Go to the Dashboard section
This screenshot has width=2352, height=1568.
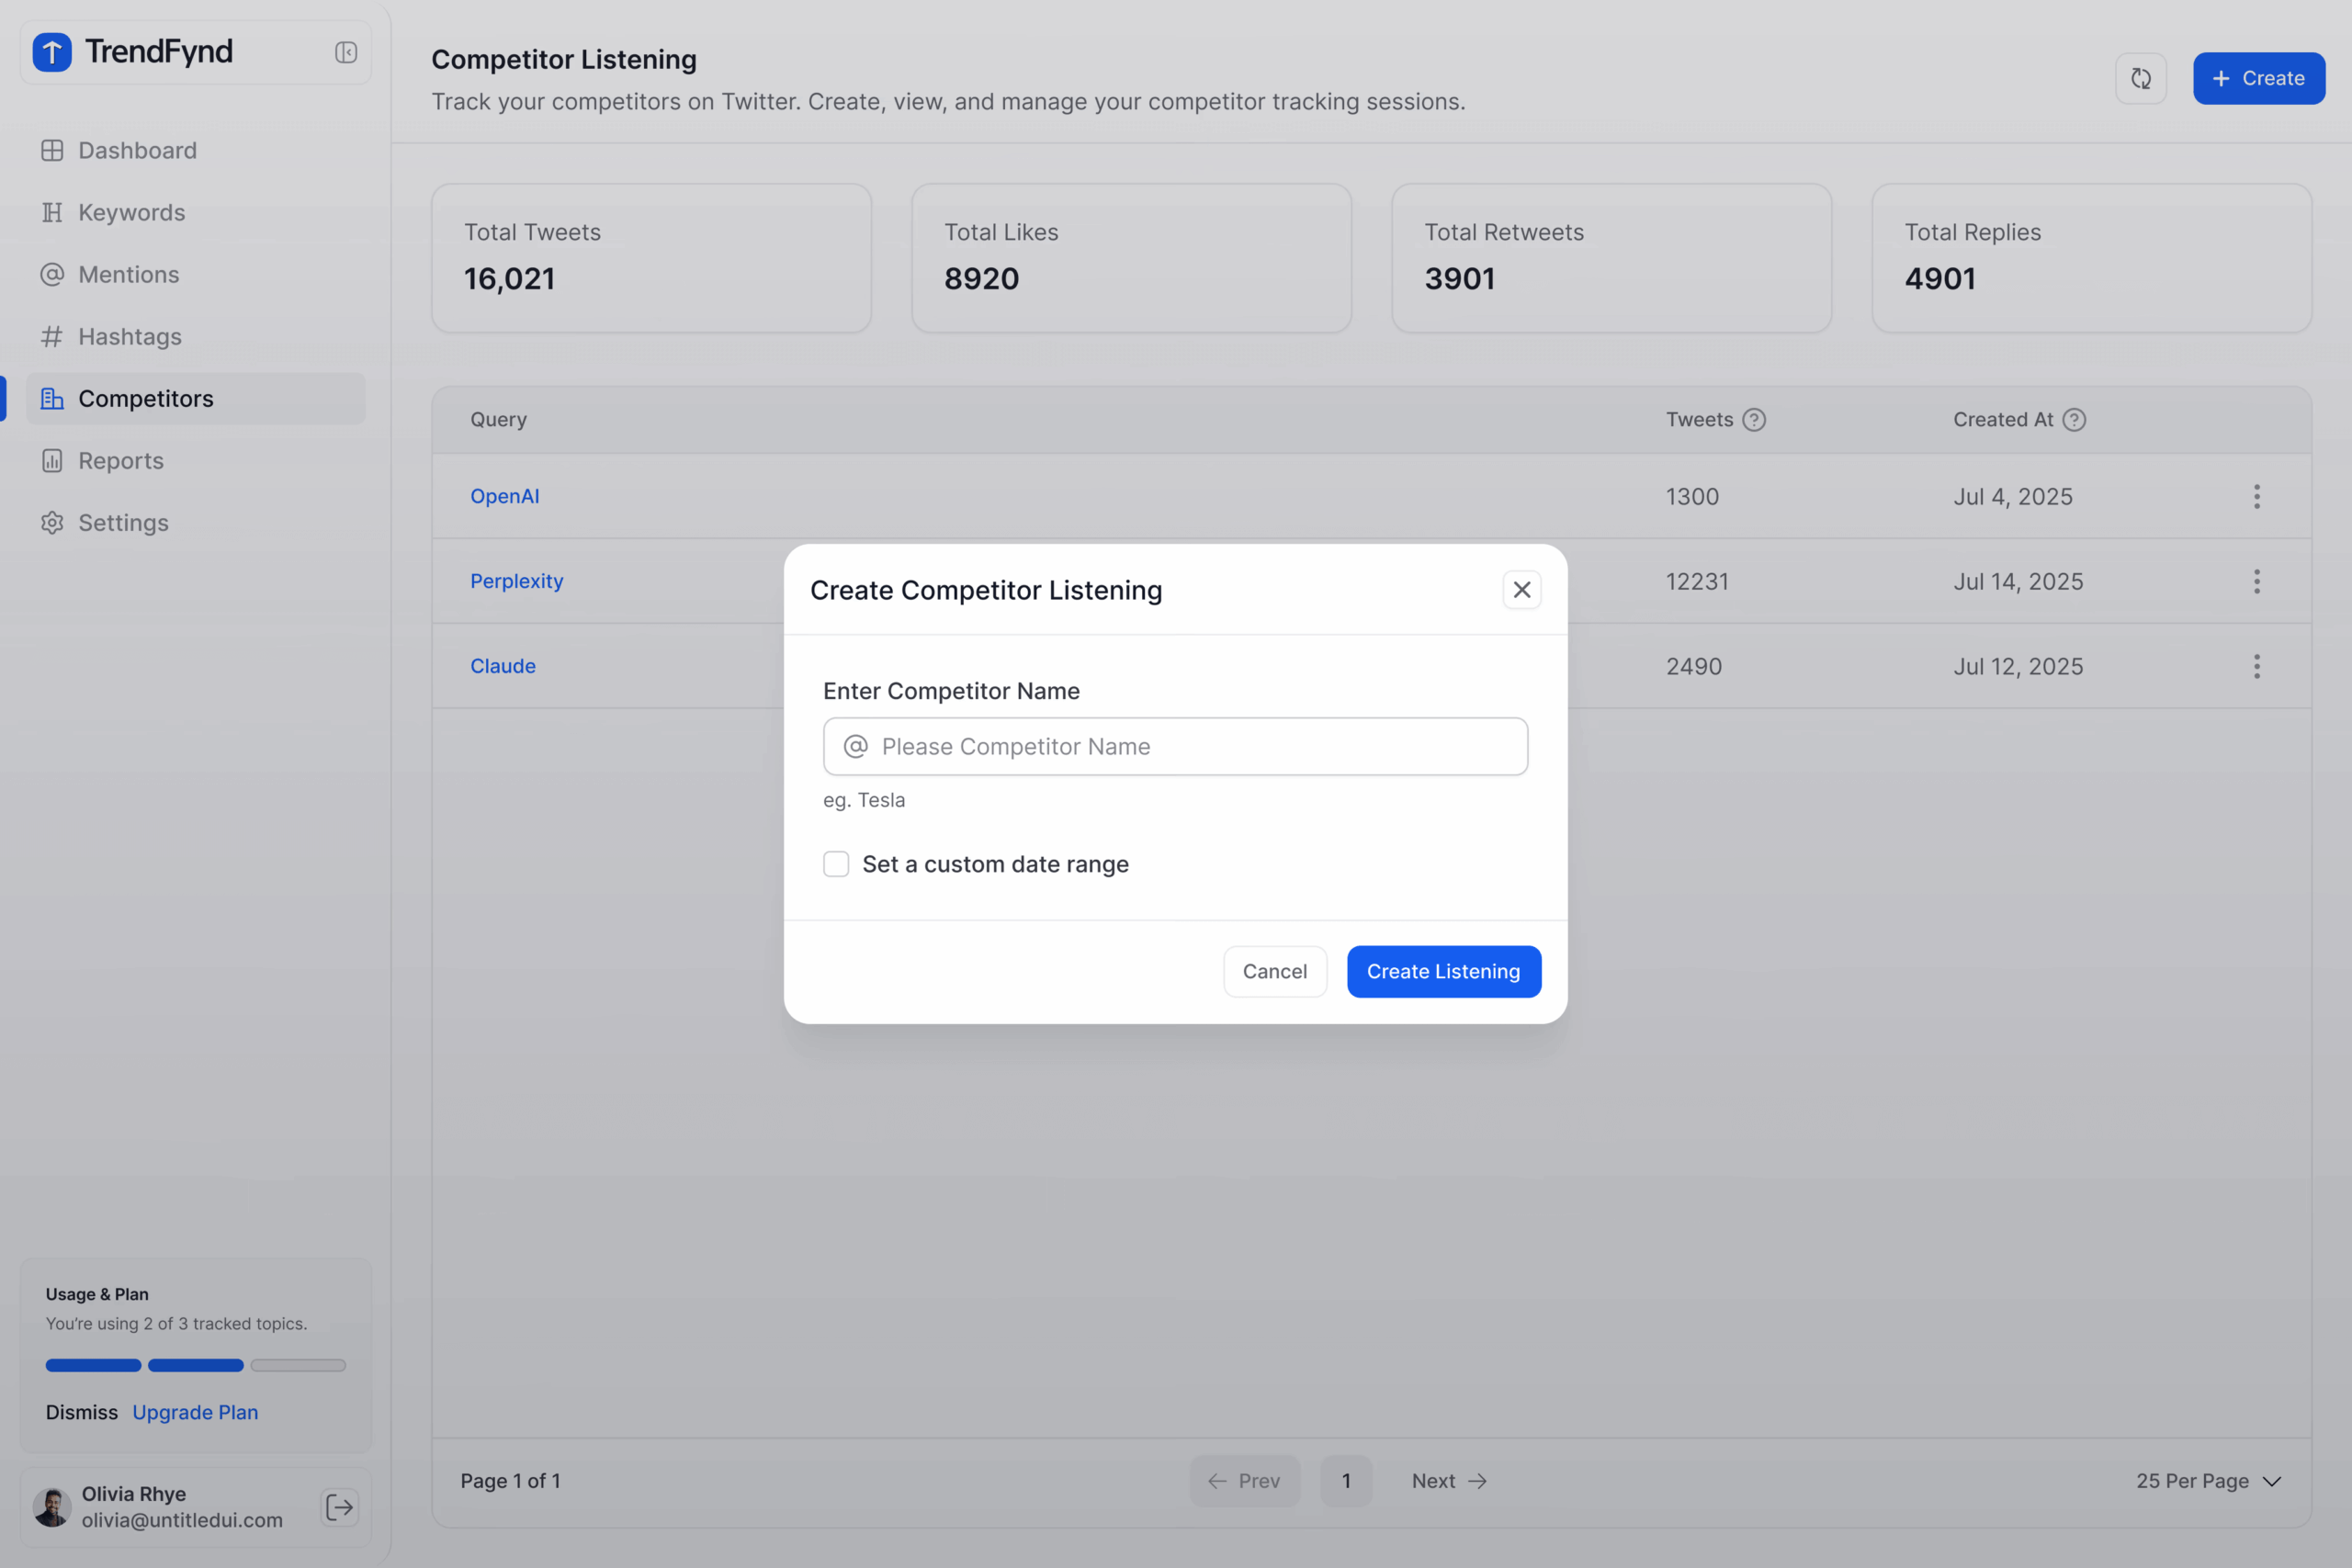[196, 150]
